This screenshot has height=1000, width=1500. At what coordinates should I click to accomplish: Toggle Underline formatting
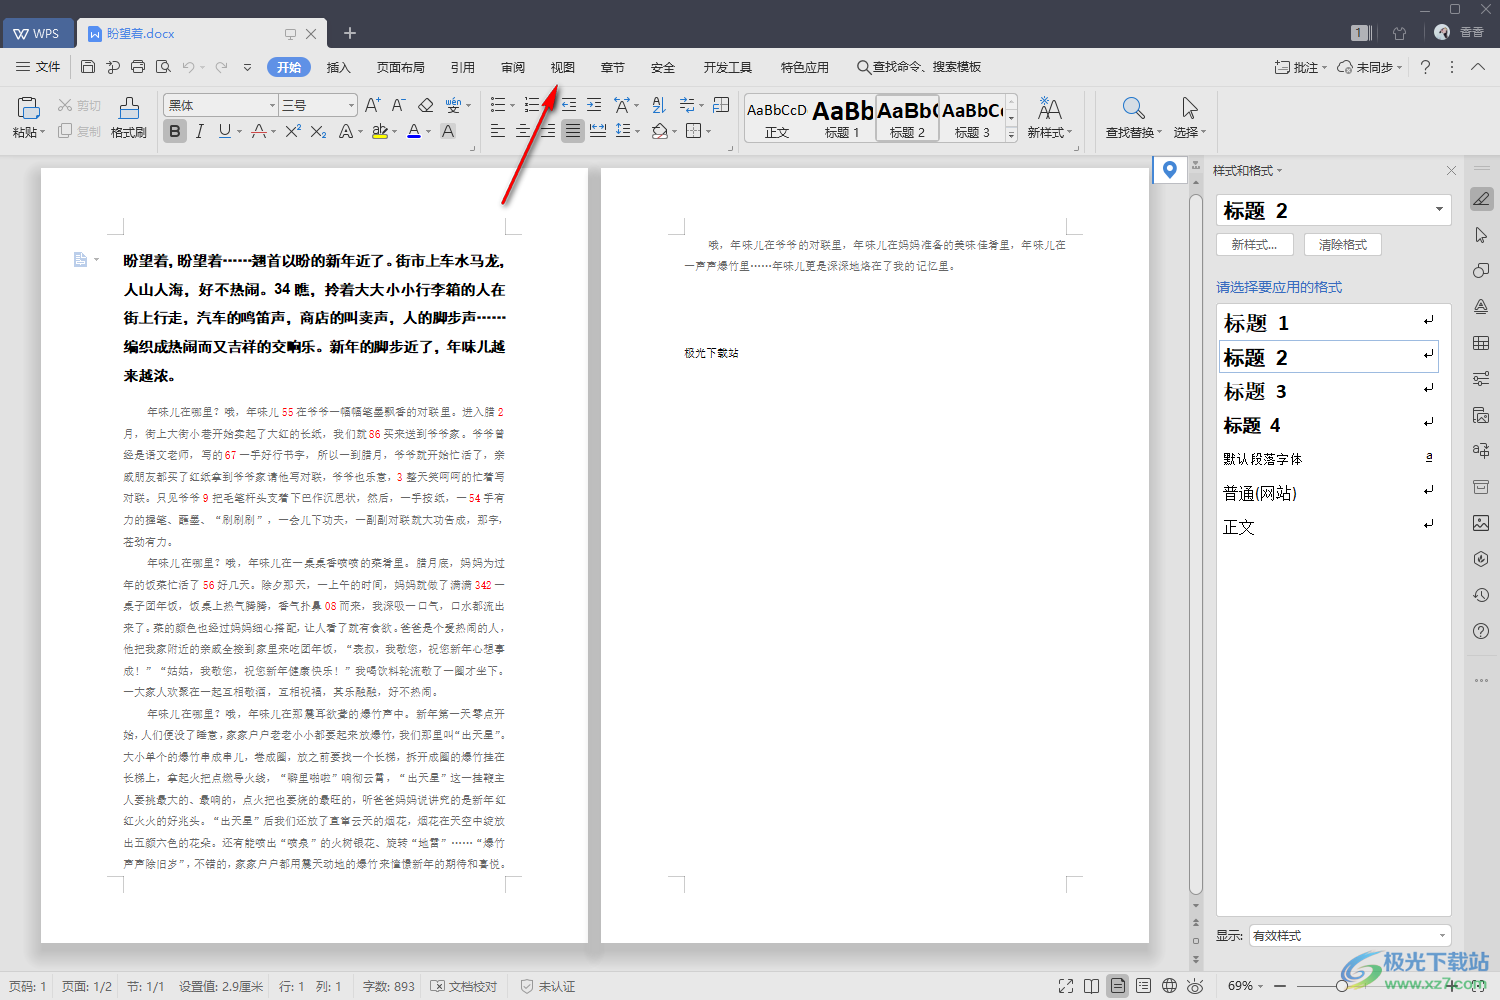(x=225, y=131)
